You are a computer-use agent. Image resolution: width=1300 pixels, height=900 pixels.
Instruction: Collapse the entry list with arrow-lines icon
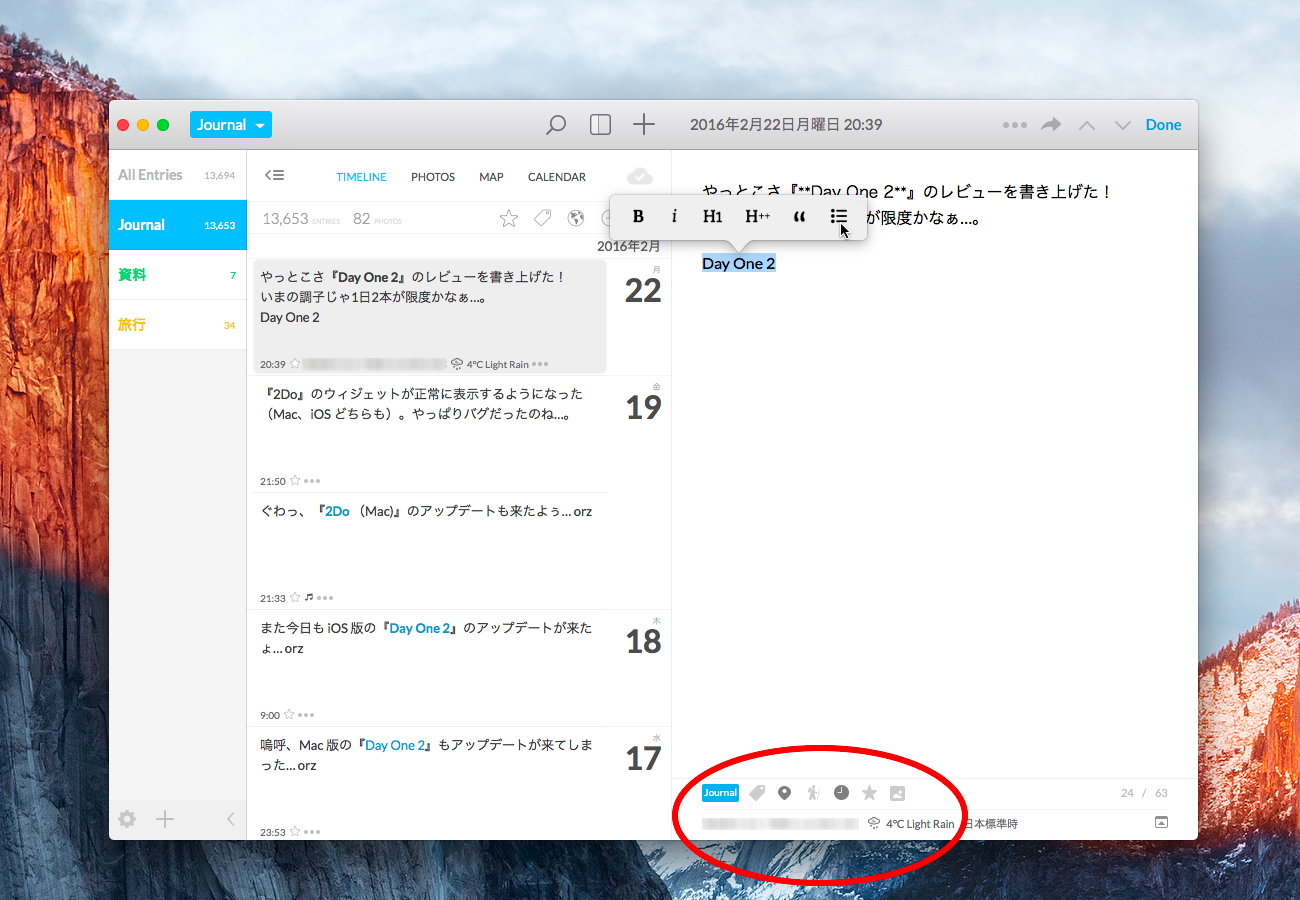tap(274, 176)
